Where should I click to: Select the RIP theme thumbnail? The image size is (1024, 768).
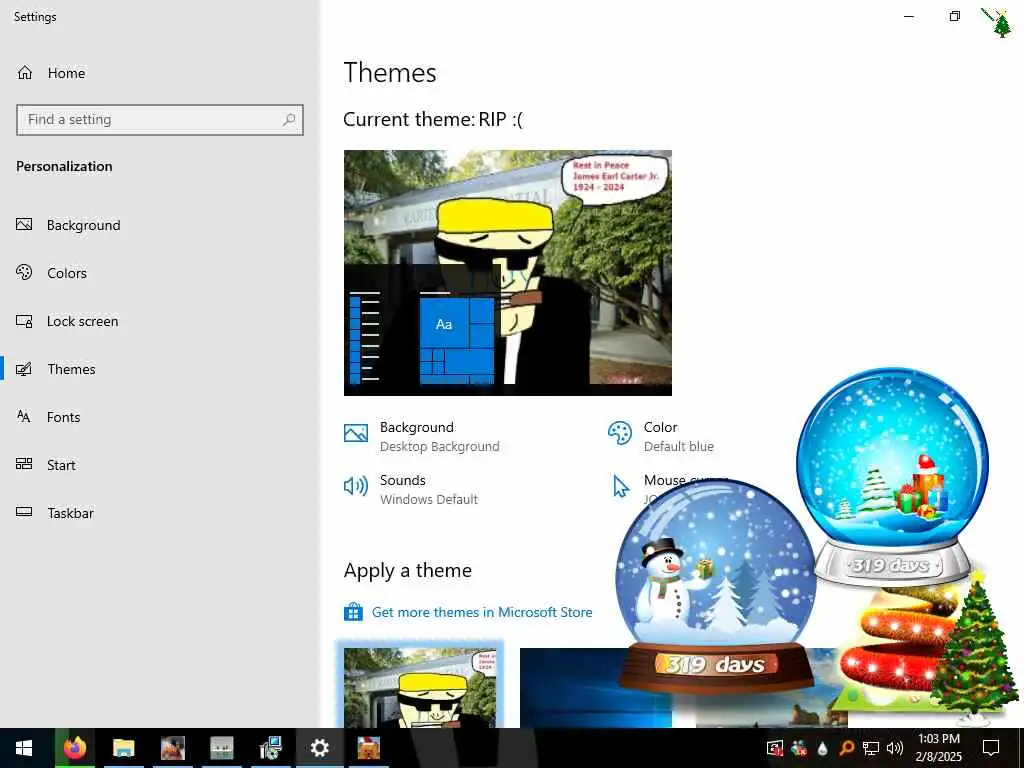[x=420, y=687]
